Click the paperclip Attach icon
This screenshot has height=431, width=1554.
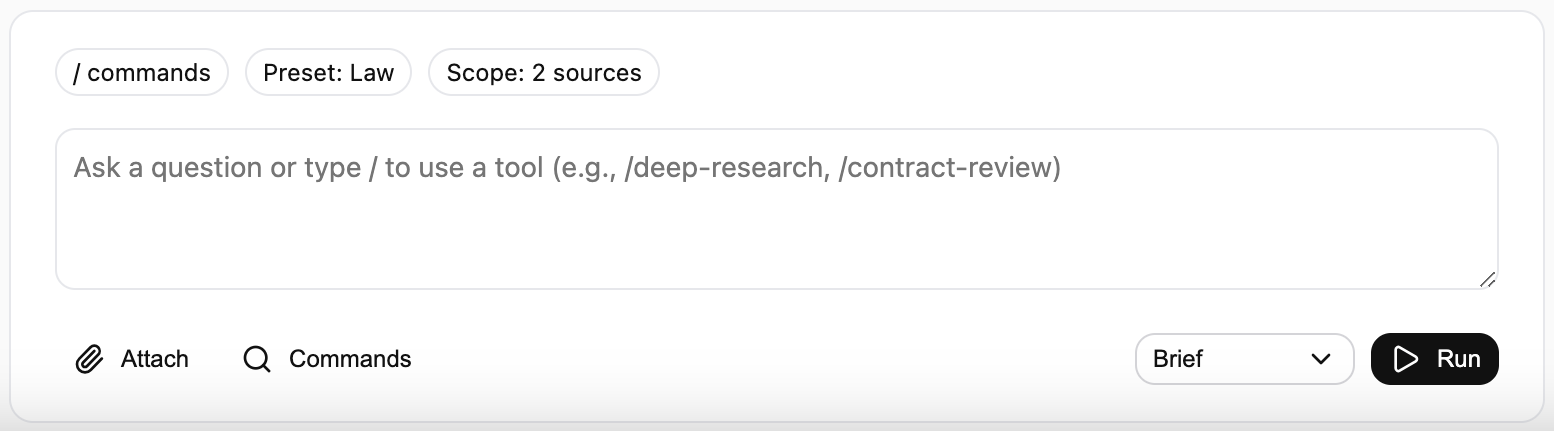tap(90, 359)
